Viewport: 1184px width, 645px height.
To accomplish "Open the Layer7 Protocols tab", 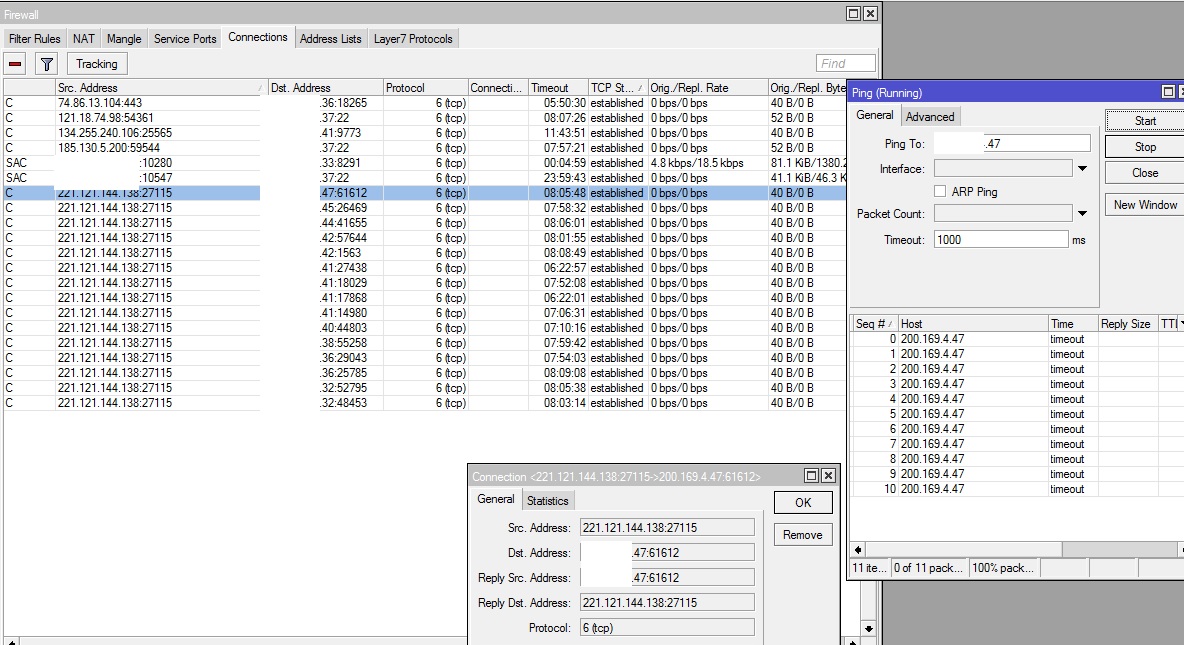I will click(413, 39).
